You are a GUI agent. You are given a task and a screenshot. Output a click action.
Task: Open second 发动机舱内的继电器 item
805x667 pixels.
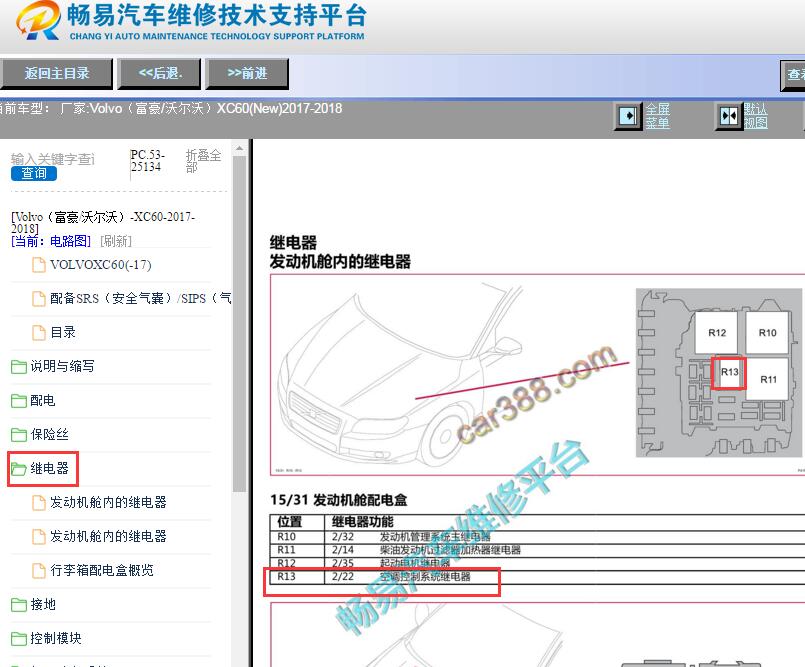(108, 536)
